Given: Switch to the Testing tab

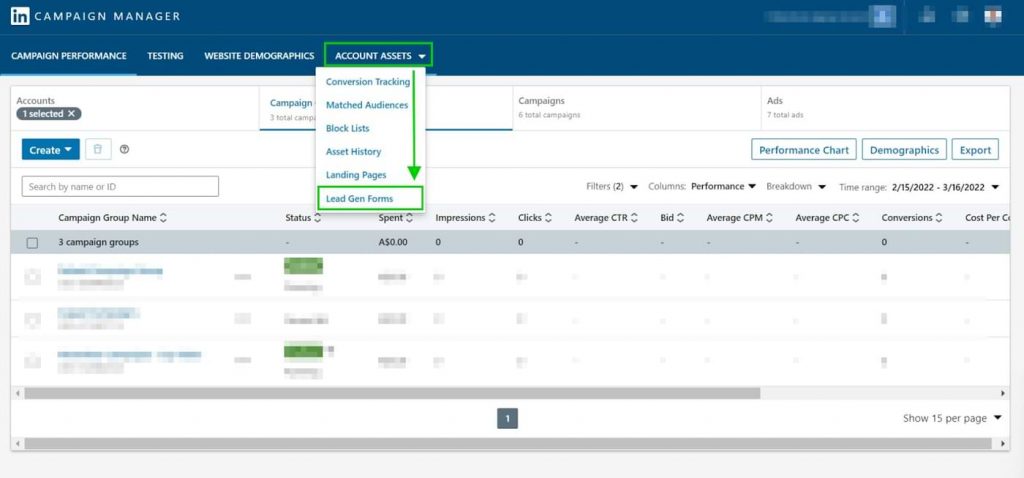Looking at the screenshot, I should click(165, 56).
